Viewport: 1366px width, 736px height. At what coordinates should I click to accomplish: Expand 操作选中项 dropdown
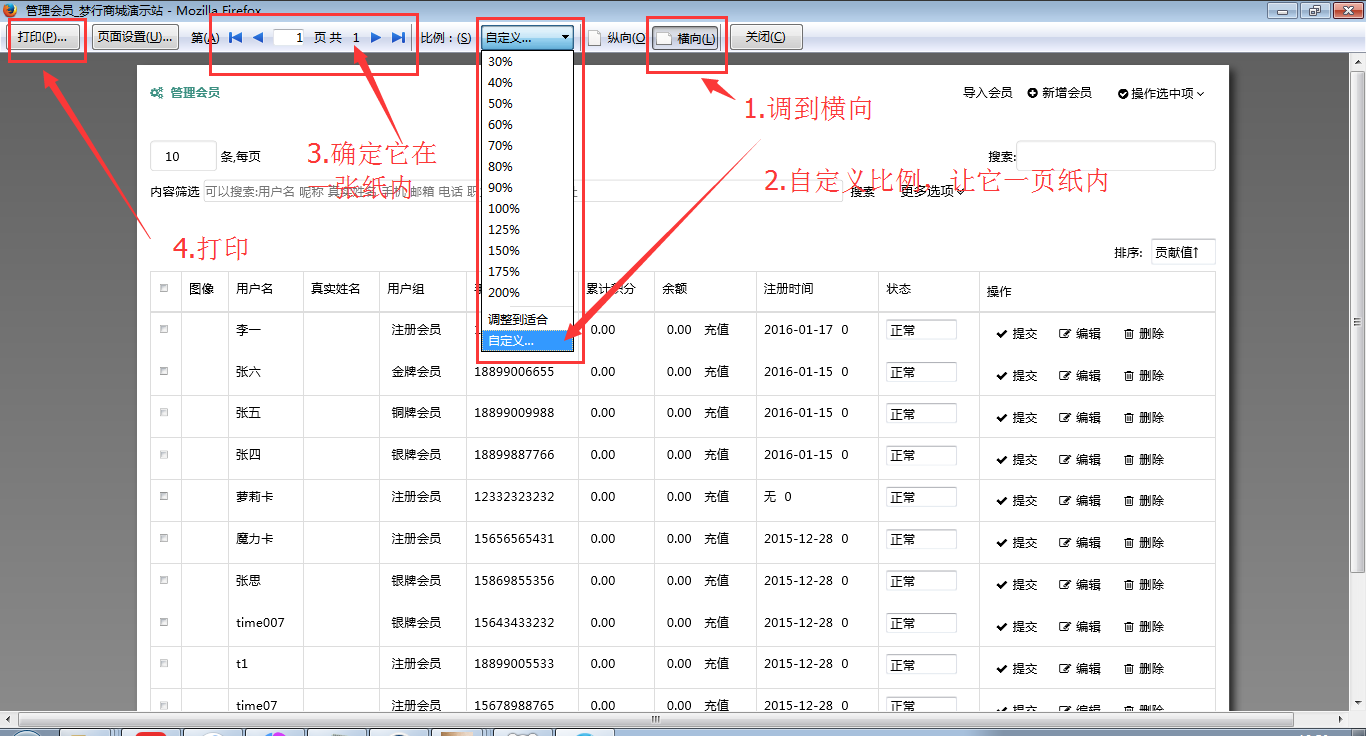coord(1161,94)
